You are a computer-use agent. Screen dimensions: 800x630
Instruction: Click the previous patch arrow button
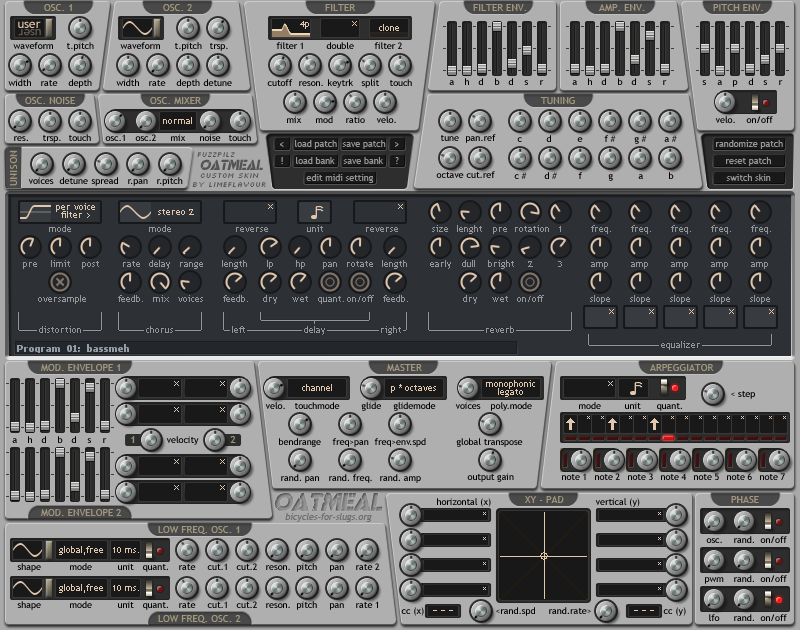[282, 144]
